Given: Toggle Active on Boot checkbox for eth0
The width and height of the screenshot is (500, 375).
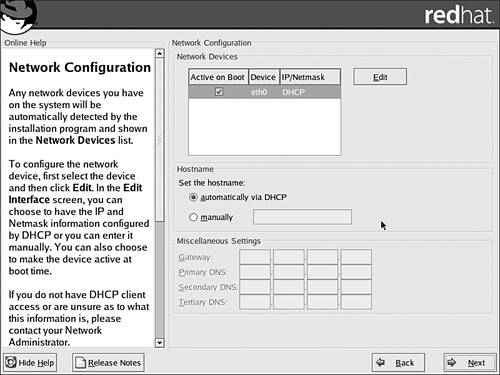Looking at the screenshot, I should [x=219, y=91].
